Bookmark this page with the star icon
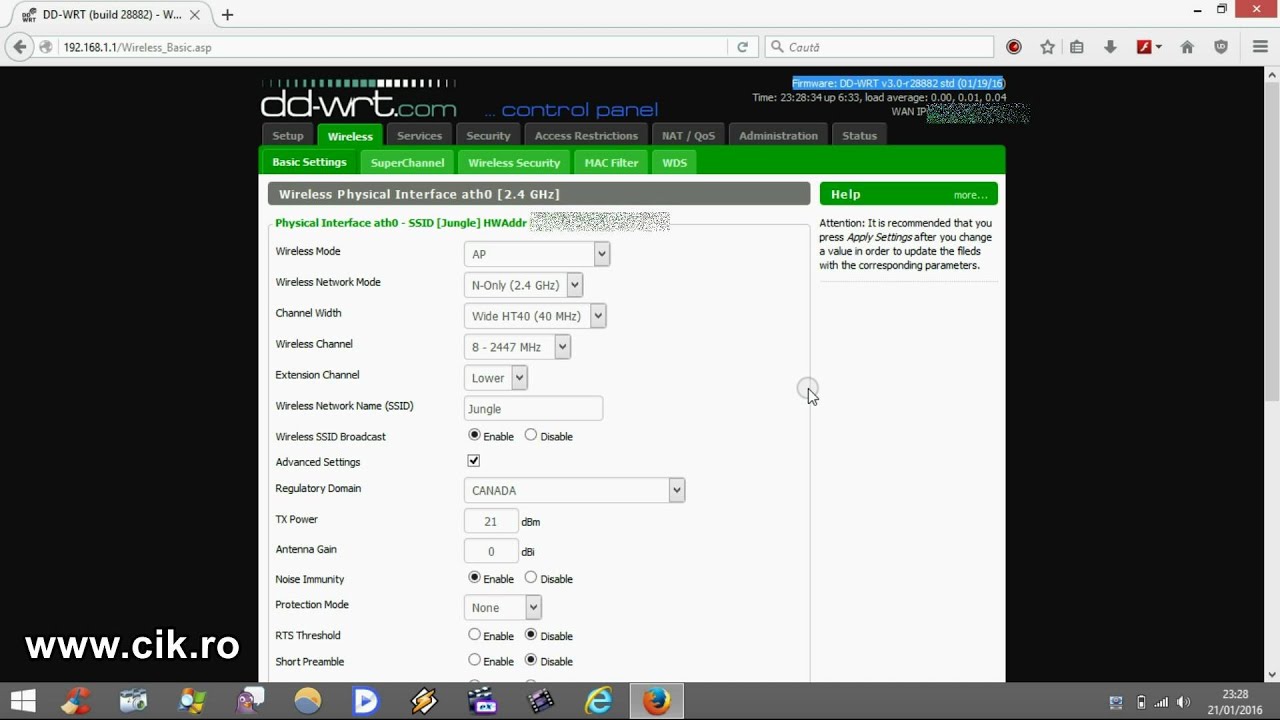1280x720 pixels. [x=1047, y=47]
